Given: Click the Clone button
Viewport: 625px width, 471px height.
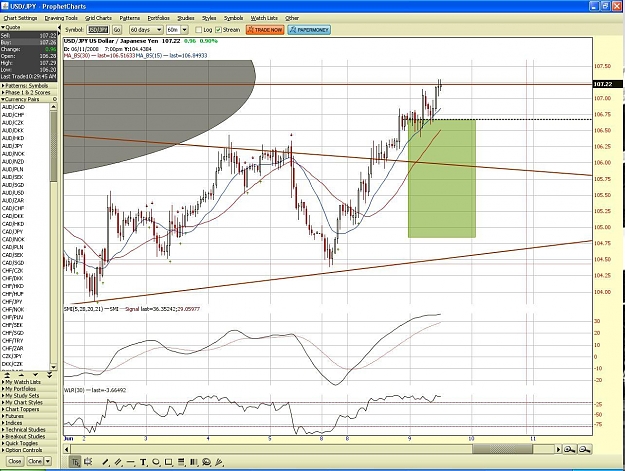Looking at the screenshot, I should pos(35,461).
